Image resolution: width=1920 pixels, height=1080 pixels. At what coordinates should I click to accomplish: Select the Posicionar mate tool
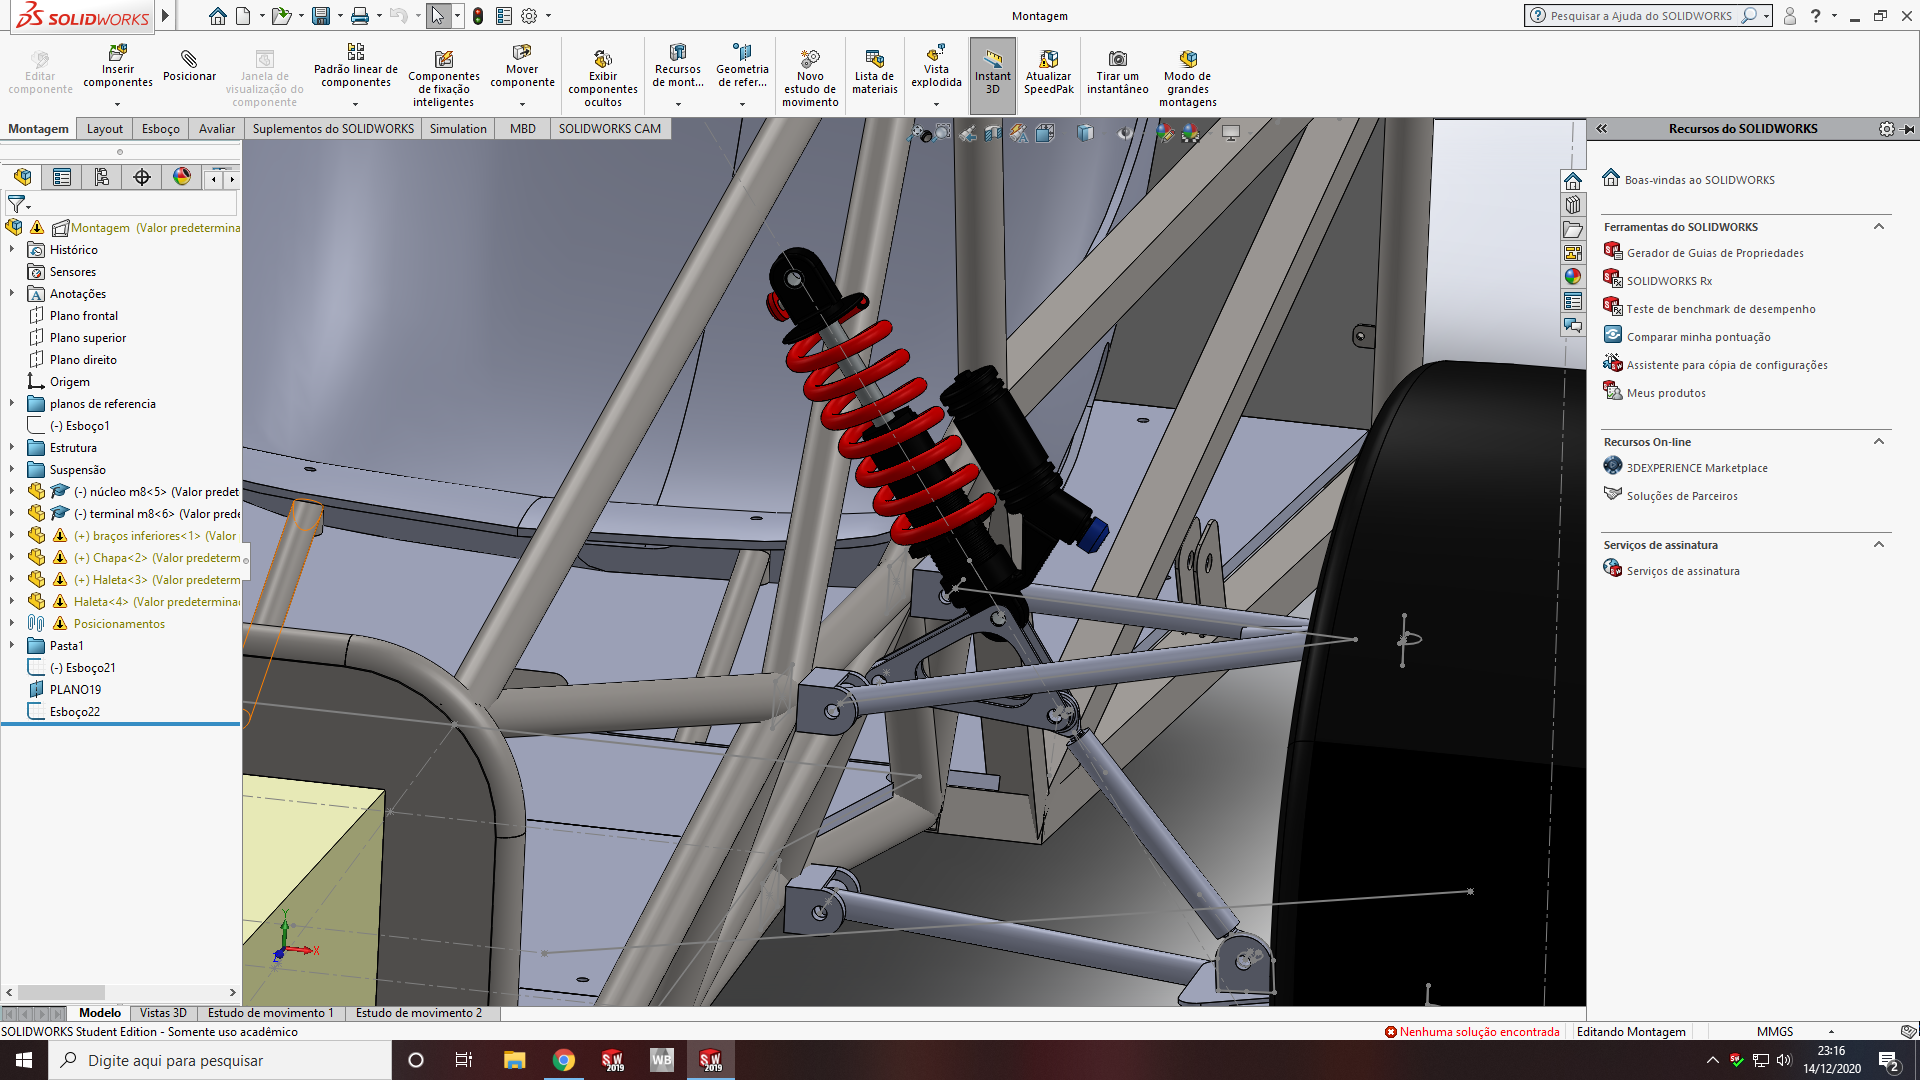tap(189, 66)
